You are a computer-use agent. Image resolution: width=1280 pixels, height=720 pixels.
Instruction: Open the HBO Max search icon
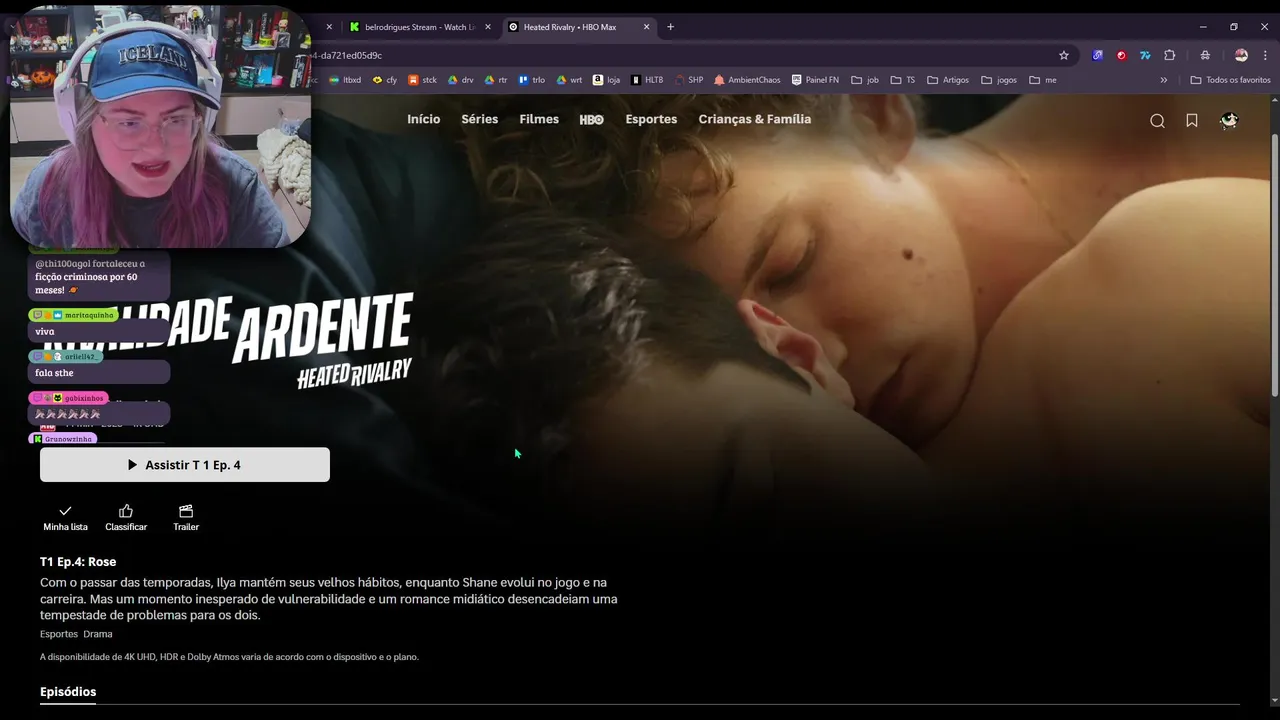click(1157, 121)
